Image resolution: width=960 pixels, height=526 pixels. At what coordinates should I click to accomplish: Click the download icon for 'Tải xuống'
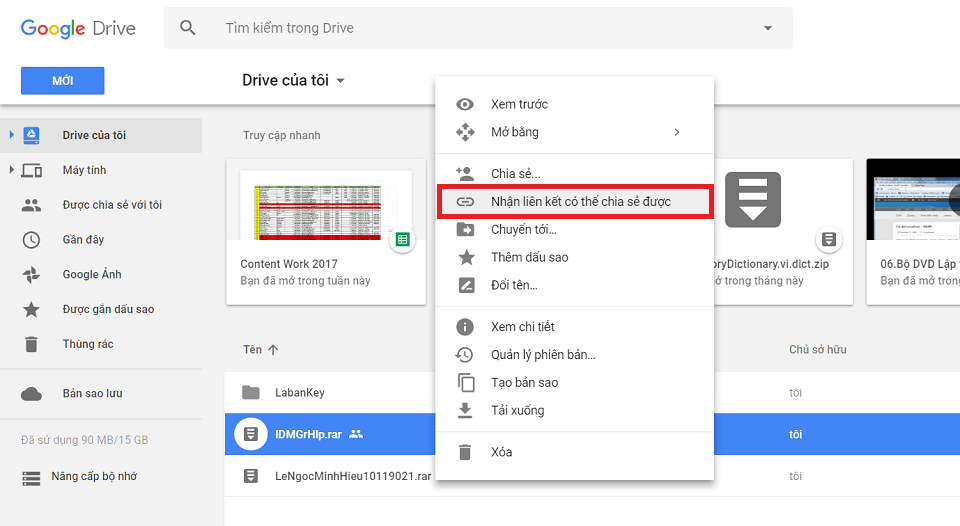tap(465, 410)
